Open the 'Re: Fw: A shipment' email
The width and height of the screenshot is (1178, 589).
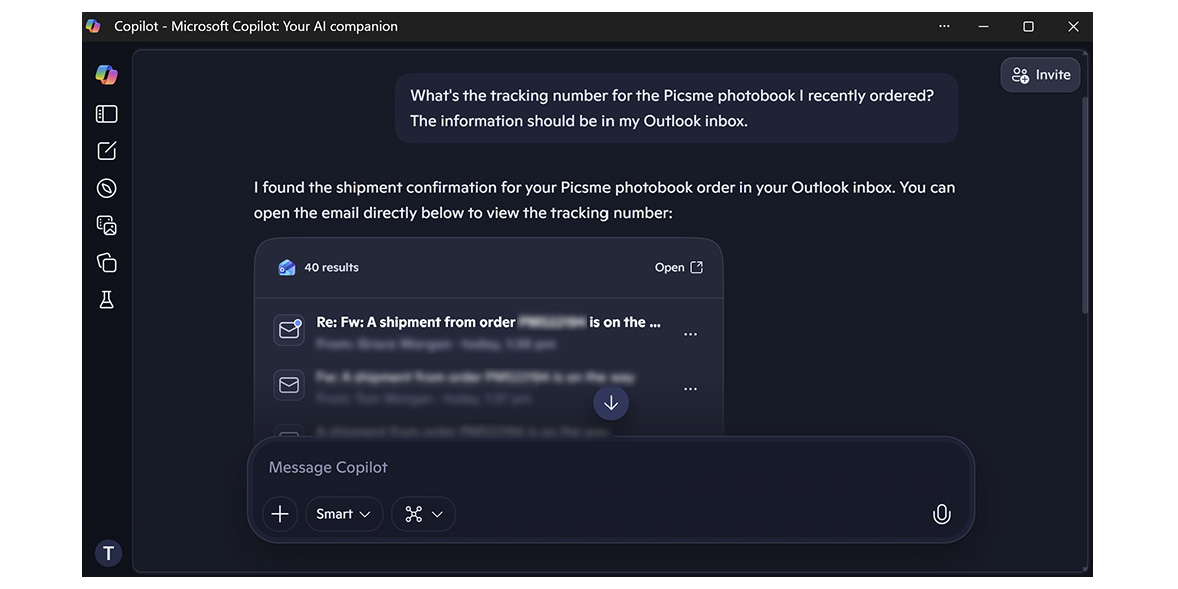pyautogui.click(x=488, y=323)
